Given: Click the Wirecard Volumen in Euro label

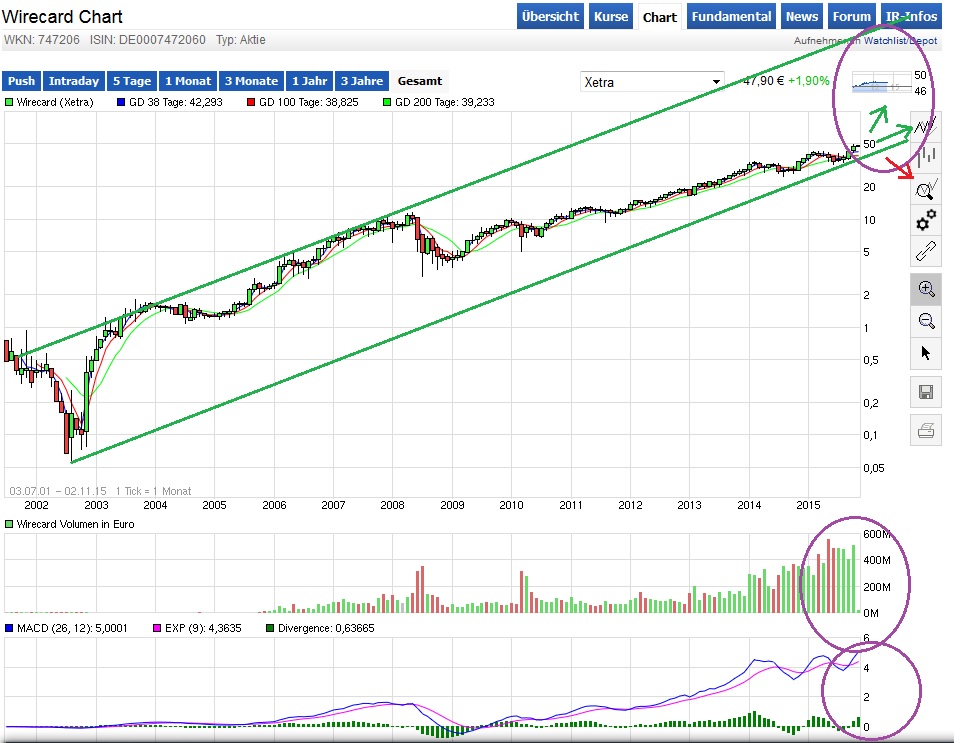Looking at the screenshot, I should [75, 525].
